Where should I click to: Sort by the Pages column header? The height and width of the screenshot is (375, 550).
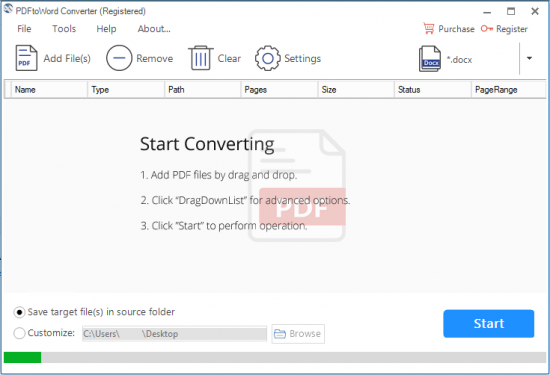click(279, 89)
